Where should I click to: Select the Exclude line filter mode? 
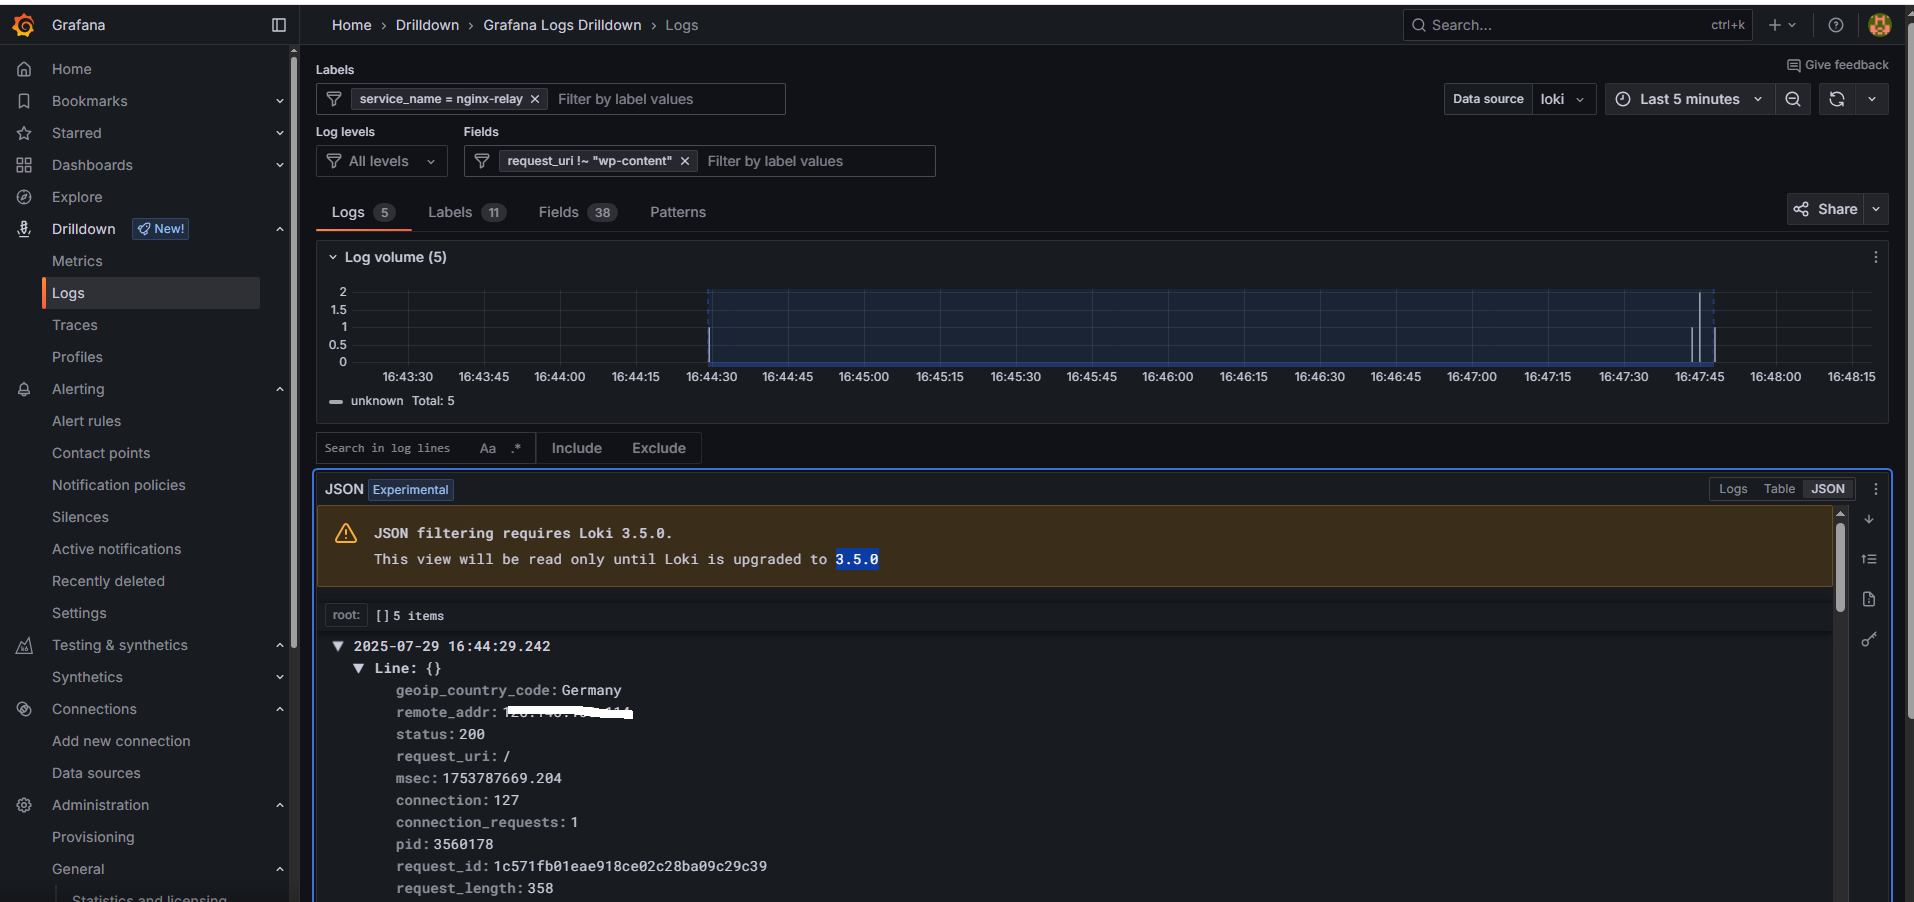pyautogui.click(x=659, y=448)
